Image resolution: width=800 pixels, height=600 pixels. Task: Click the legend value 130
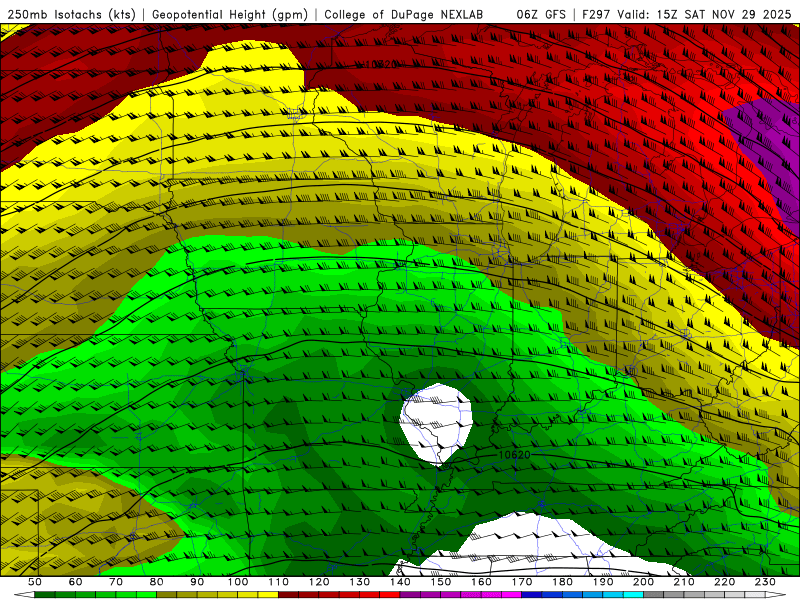pyautogui.click(x=360, y=582)
